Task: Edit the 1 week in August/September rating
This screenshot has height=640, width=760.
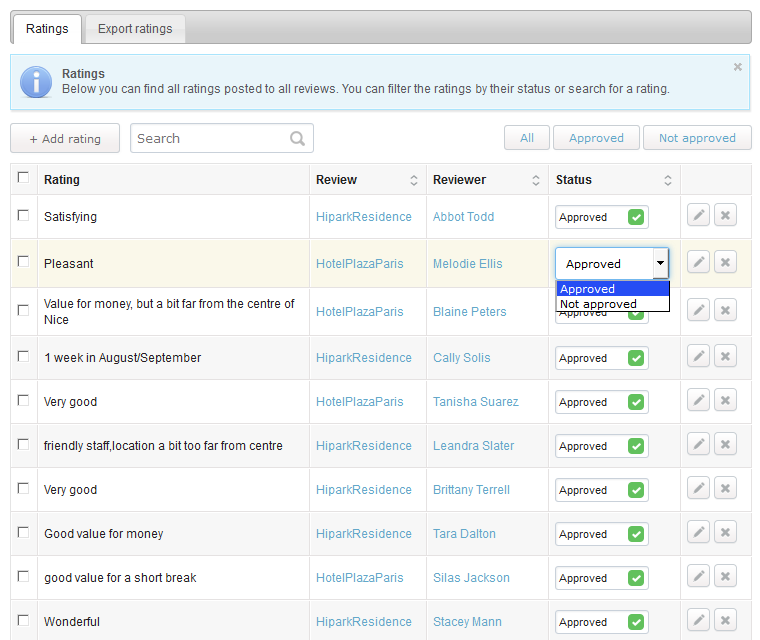Action: pyautogui.click(x=698, y=356)
